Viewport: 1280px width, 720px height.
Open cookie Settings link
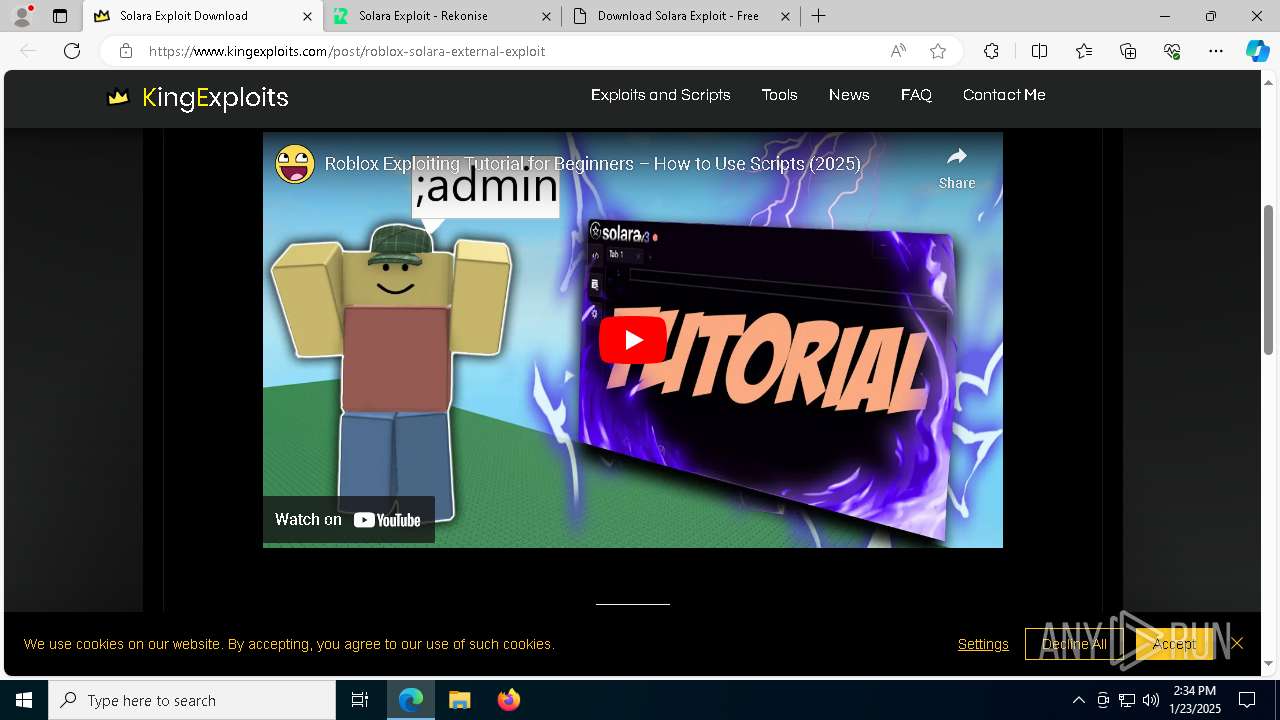(983, 644)
